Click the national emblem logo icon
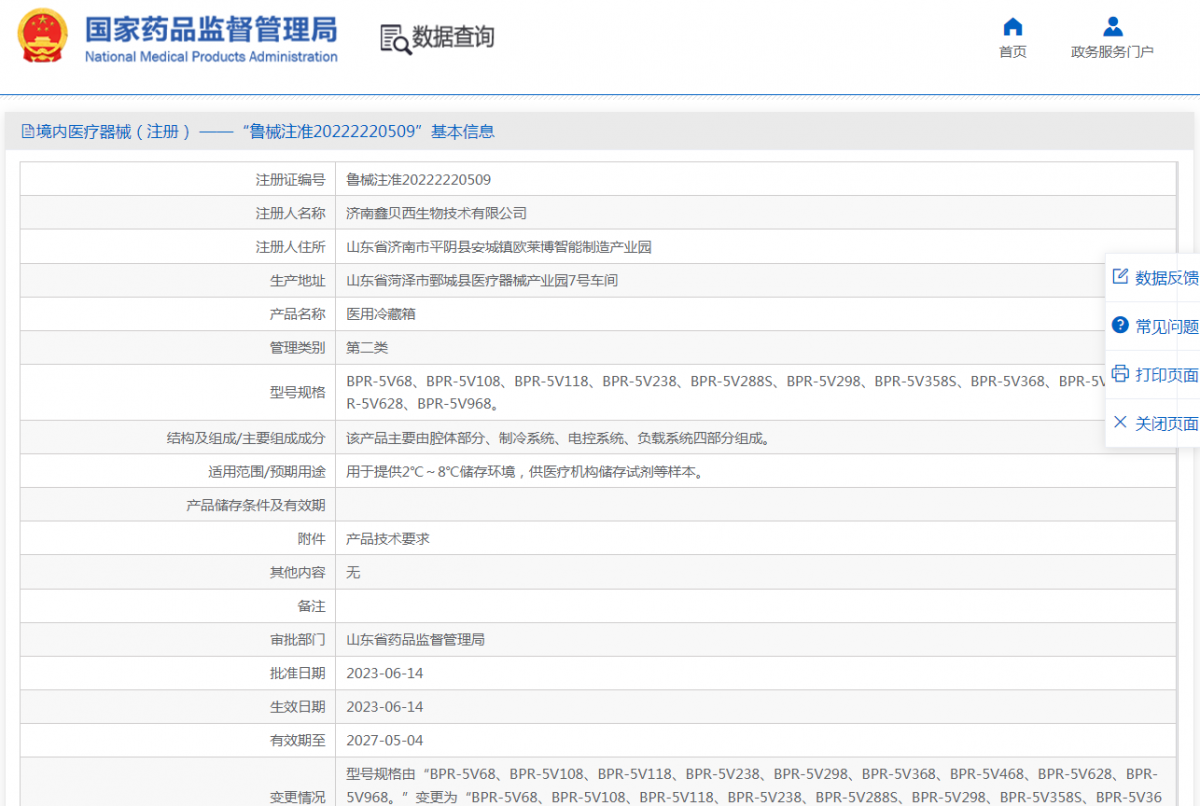This screenshot has height=806, width=1200. pos(42,38)
